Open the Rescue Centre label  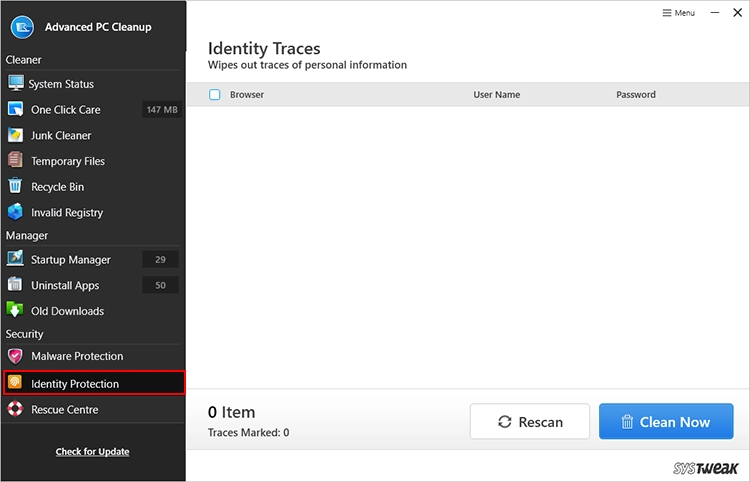point(65,409)
